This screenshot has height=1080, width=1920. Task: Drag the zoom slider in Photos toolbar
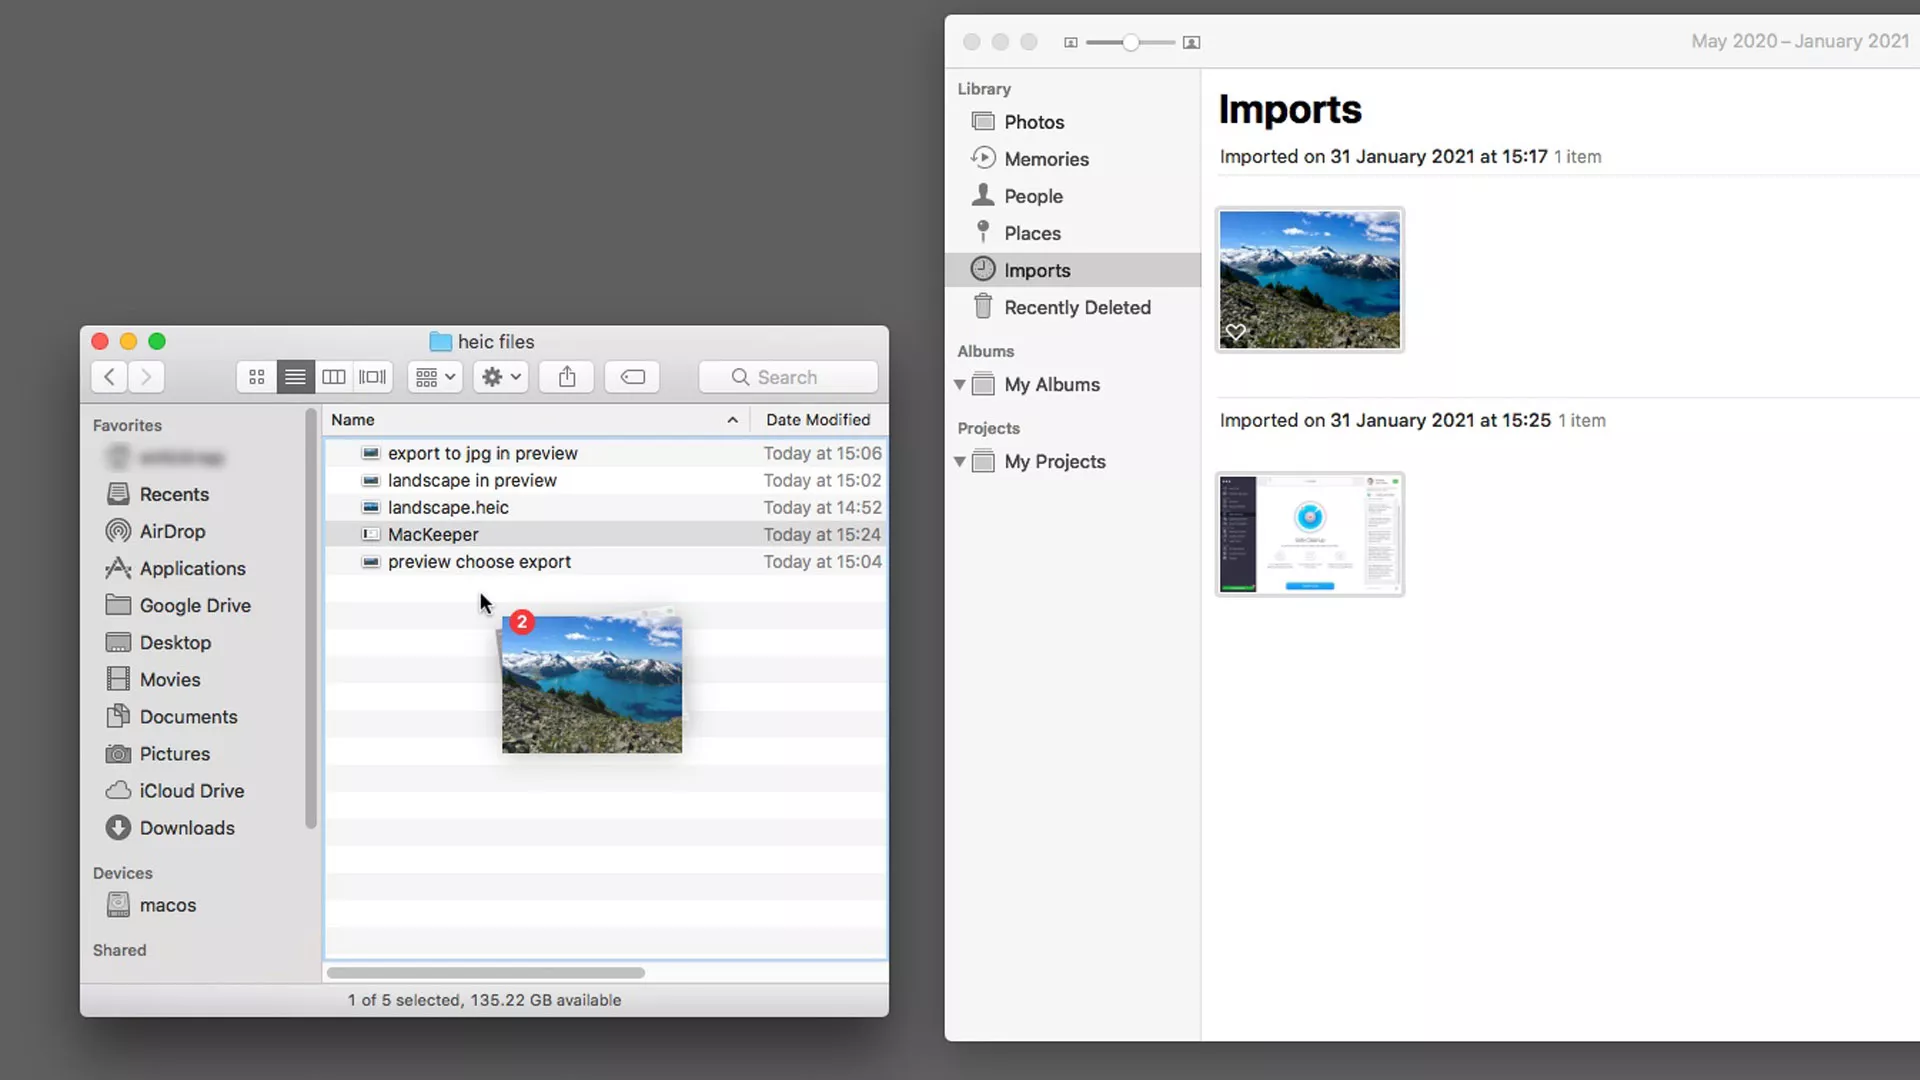point(1131,42)
